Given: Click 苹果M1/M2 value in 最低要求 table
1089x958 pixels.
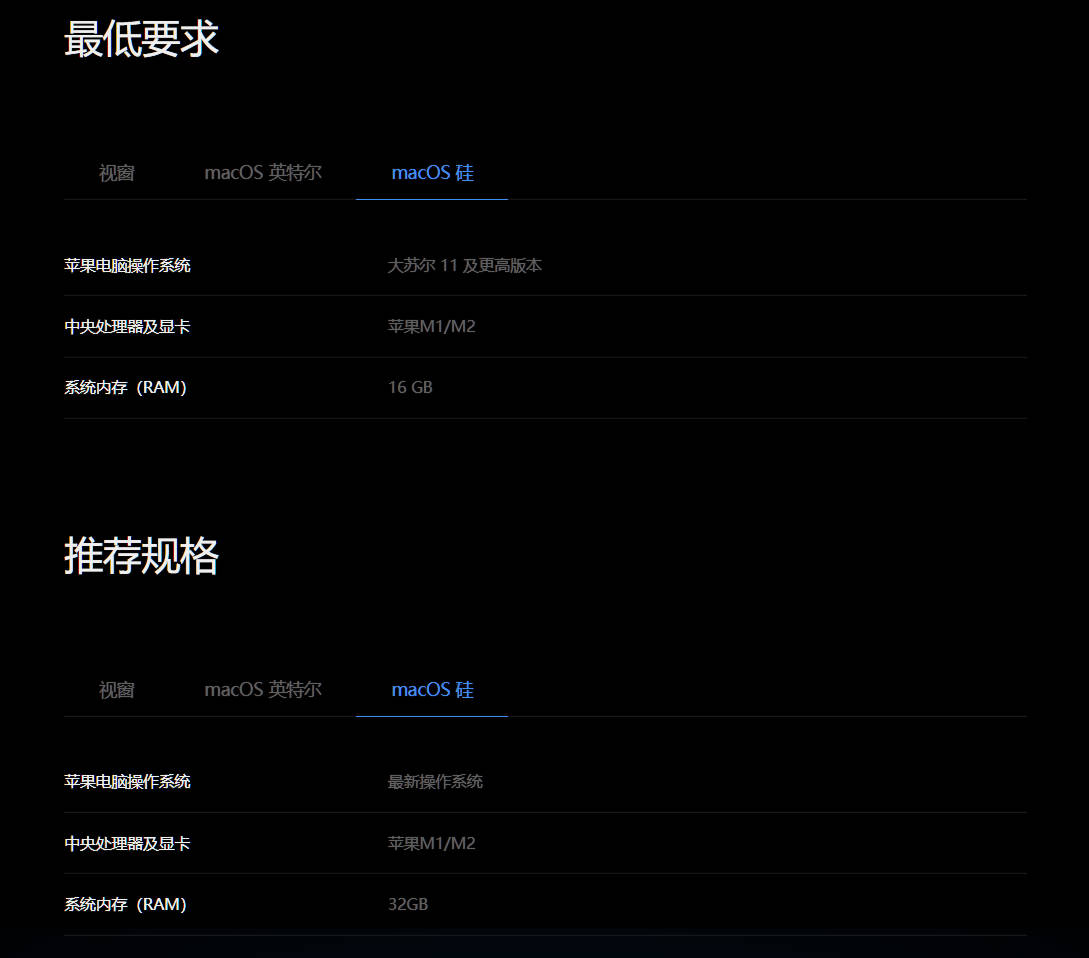Looking at the screenshot, I should click(x=431, y=327).
